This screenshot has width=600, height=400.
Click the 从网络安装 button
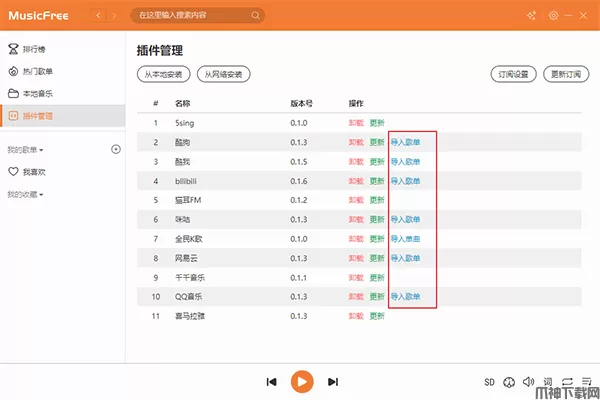click(223, 74)
